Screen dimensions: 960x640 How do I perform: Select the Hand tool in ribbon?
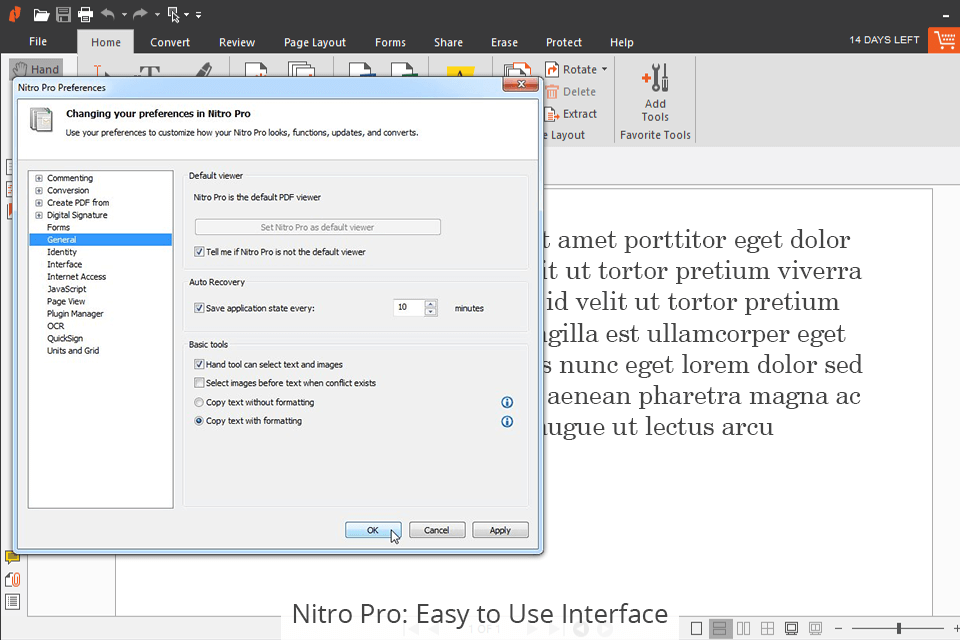pos(36,69)
